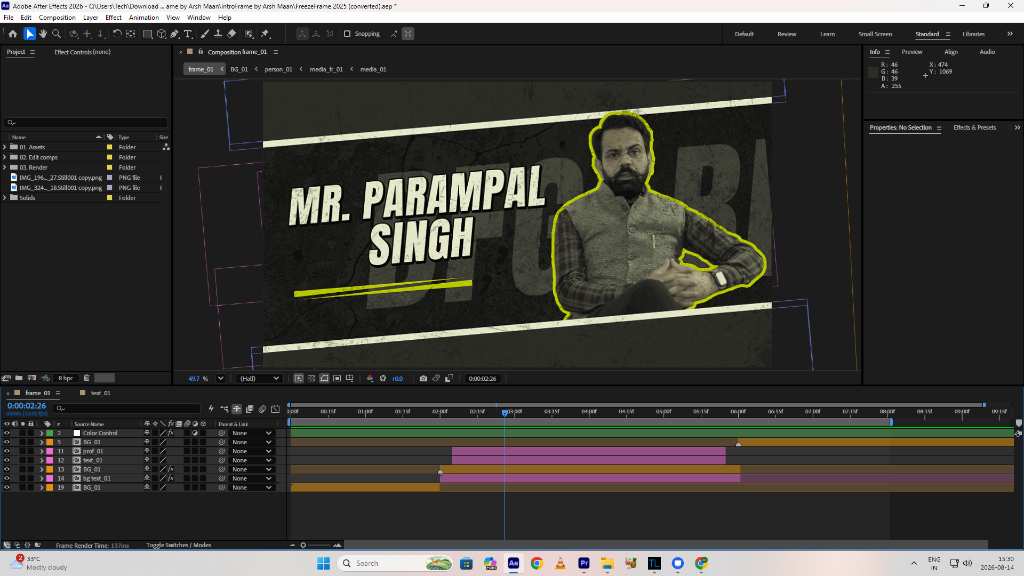Click green label swatch of Color Control

point(50,433)
